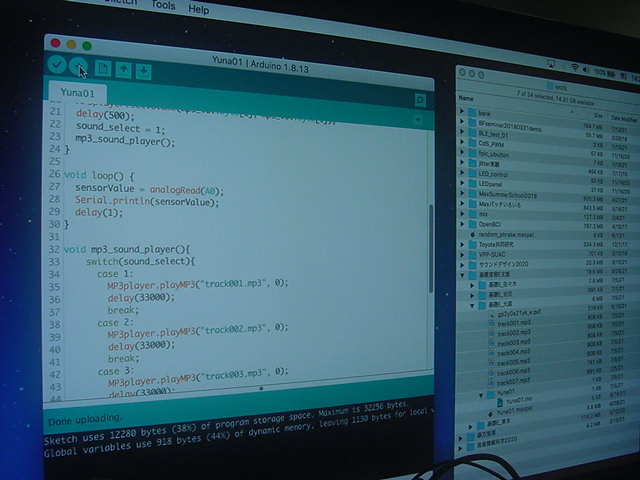Image resolution: width=640 pixels, height=480 pixels.
Task: Click the LEDpanel folder icon
Action: [x=473, y=183]
